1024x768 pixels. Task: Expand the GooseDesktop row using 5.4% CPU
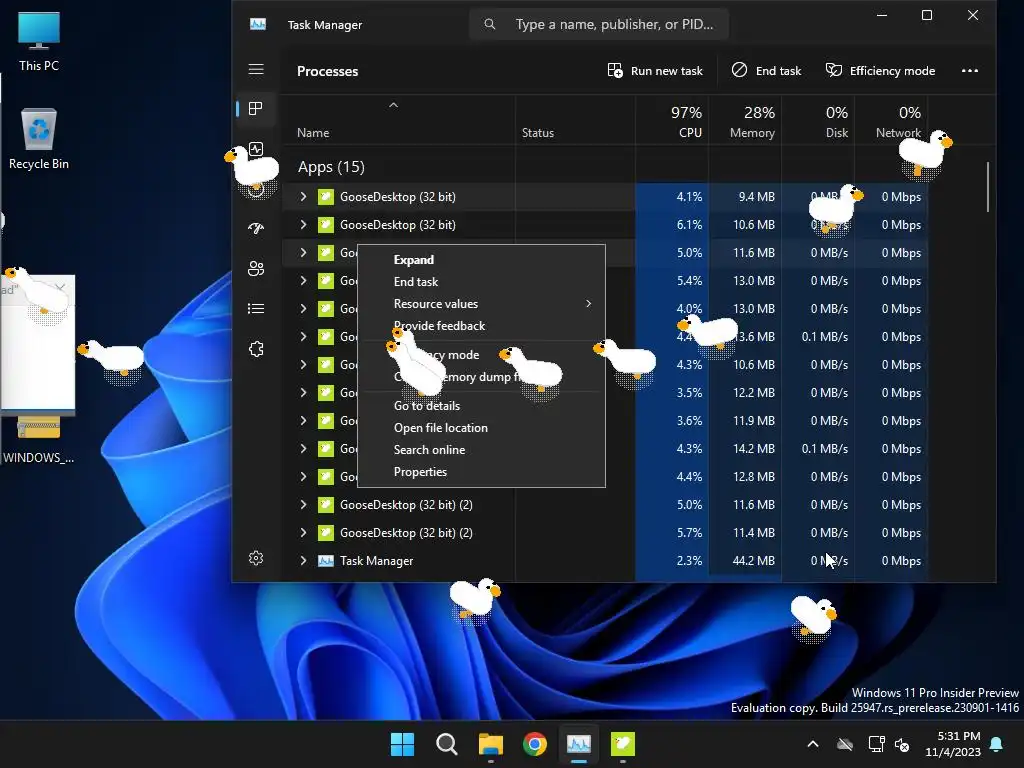click(303, 281)
